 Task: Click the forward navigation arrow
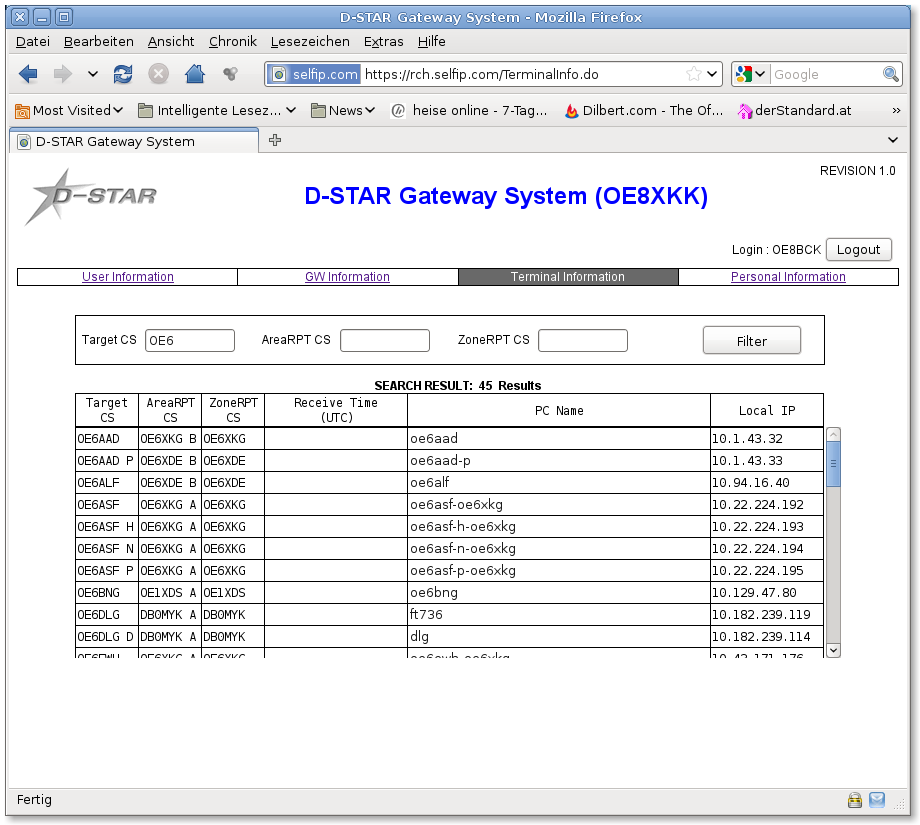click(x=63, y=74)
